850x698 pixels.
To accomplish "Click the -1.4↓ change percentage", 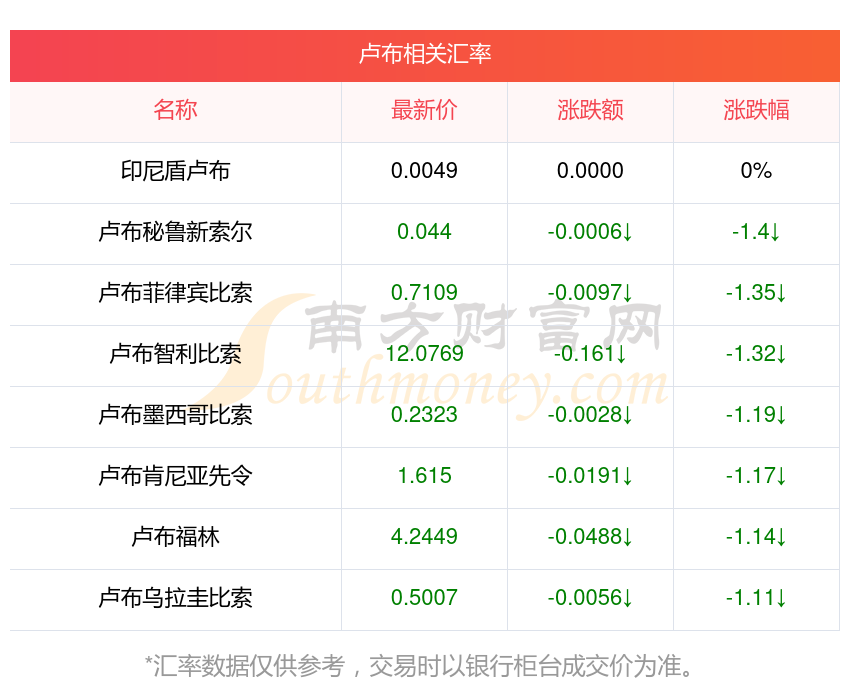I will point(756,232).
